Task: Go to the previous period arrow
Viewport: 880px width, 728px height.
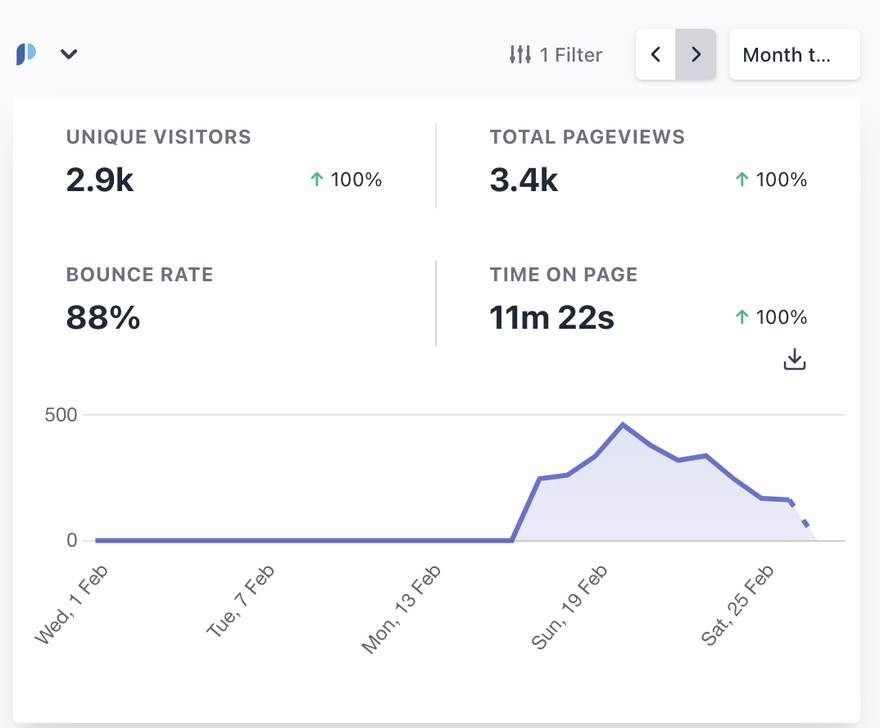Action: point(656,54)
